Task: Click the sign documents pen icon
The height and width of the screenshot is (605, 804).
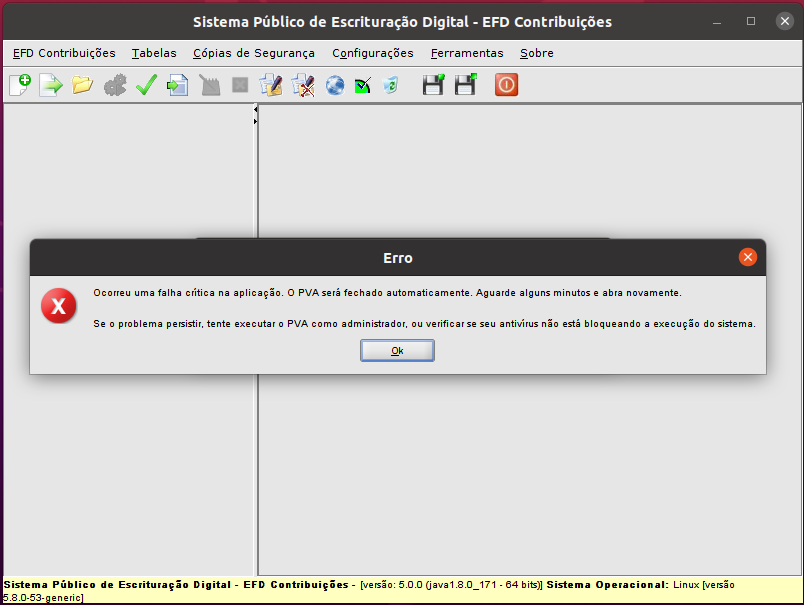Action: [271, 85]
